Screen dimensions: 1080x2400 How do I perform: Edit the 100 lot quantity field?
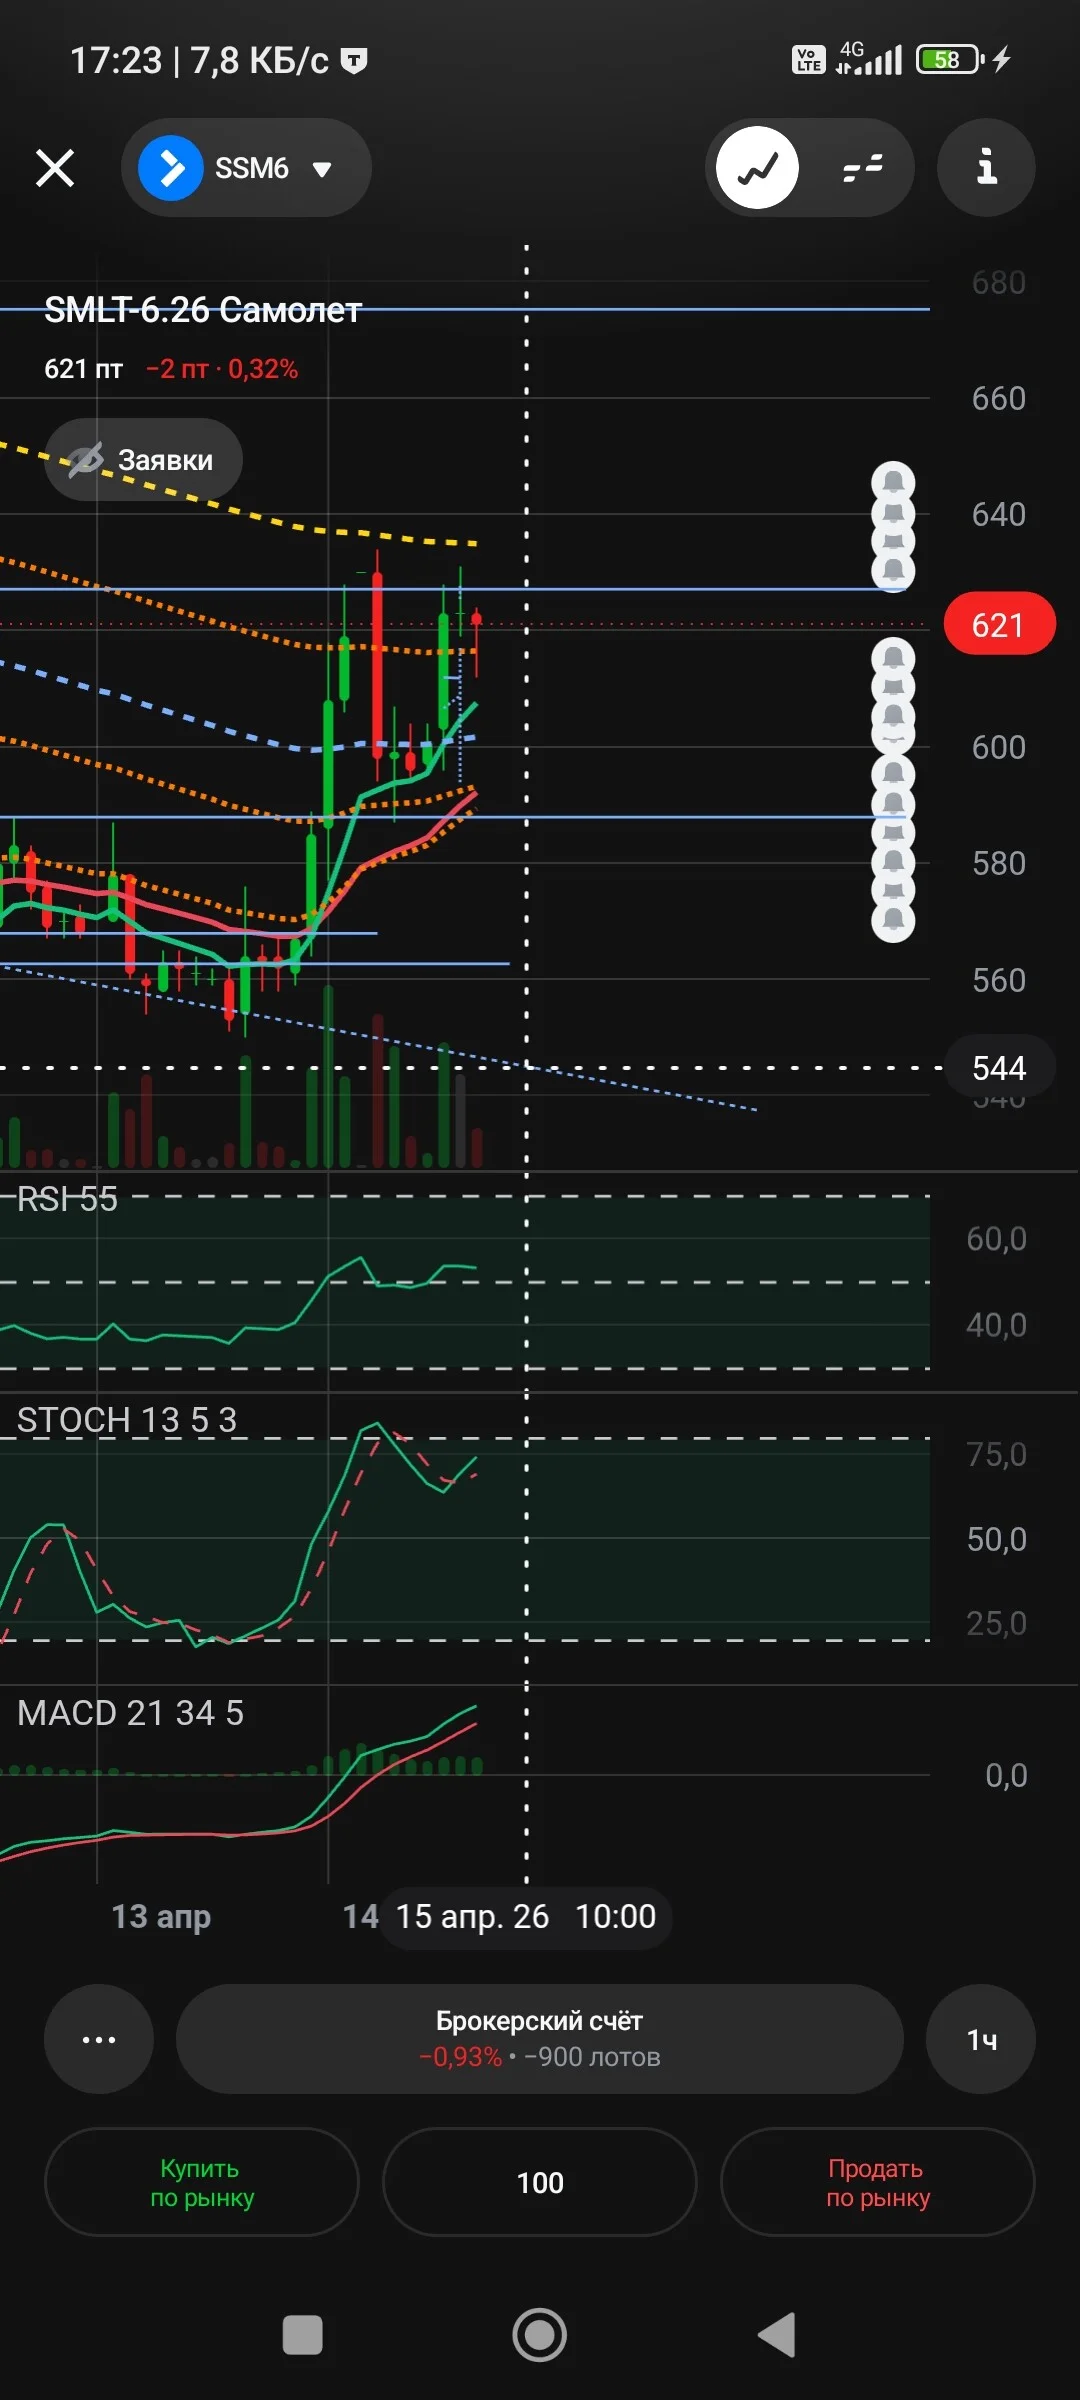540,2183
